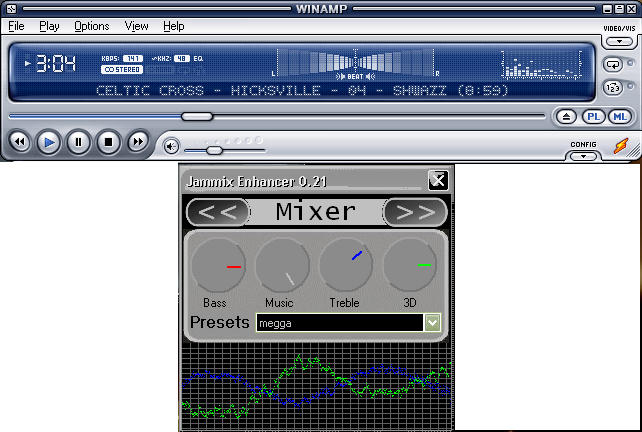Expand the VIDEO/VIS drawer arrow

tap(619, 41)
